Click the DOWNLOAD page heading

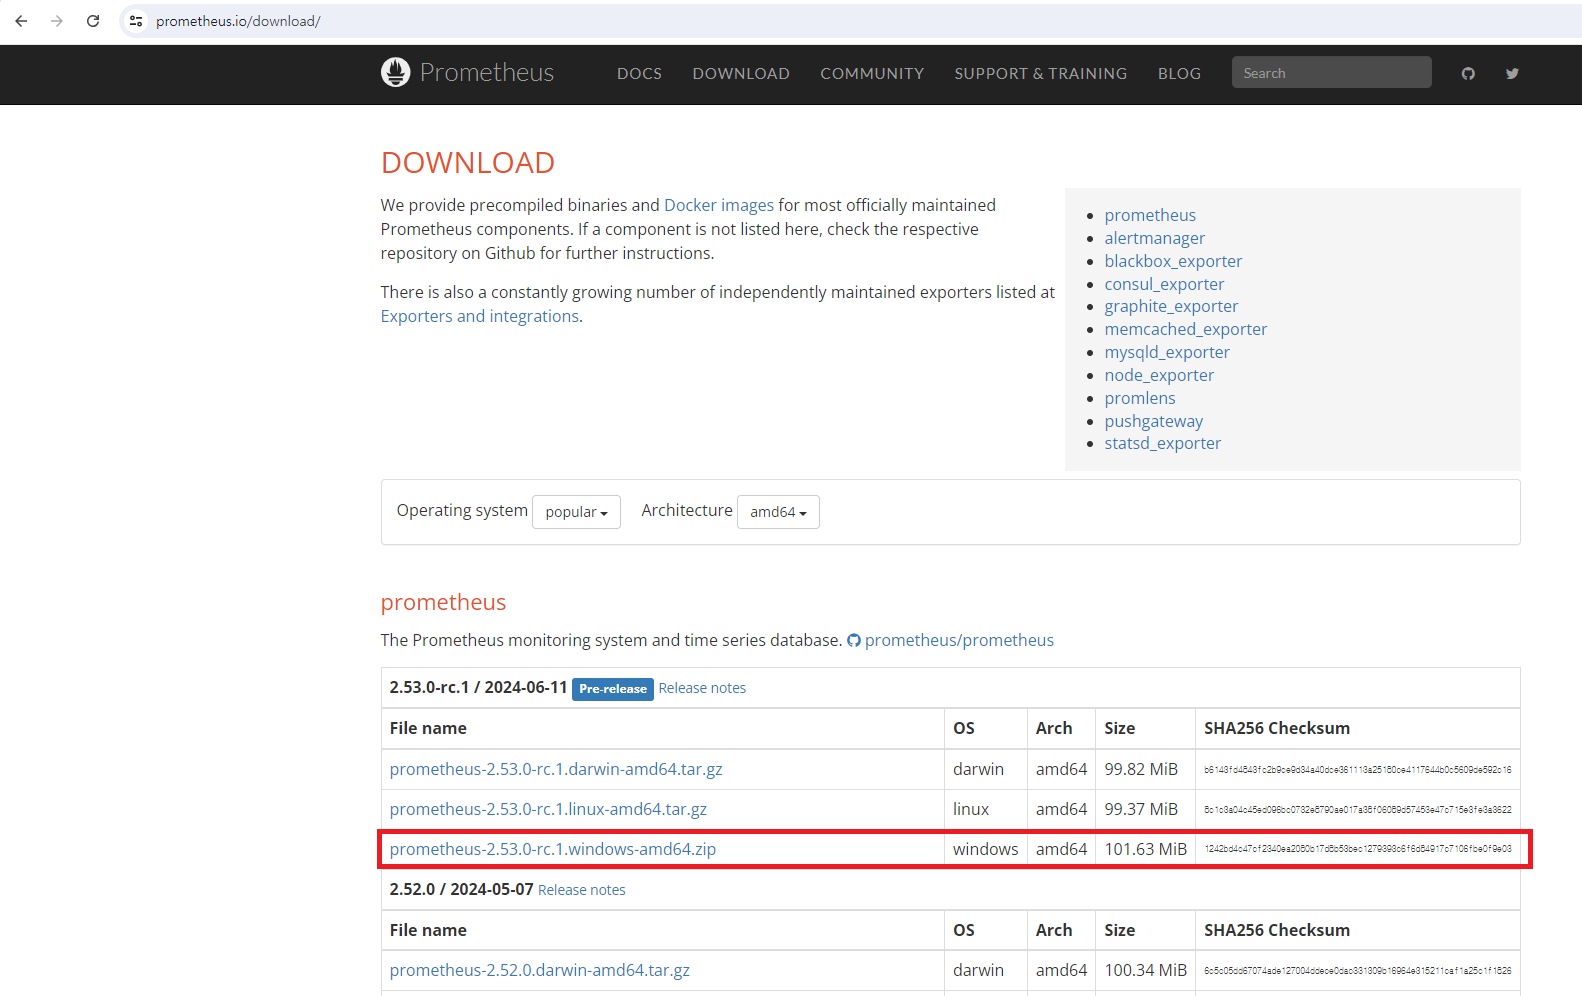[468, 162]
